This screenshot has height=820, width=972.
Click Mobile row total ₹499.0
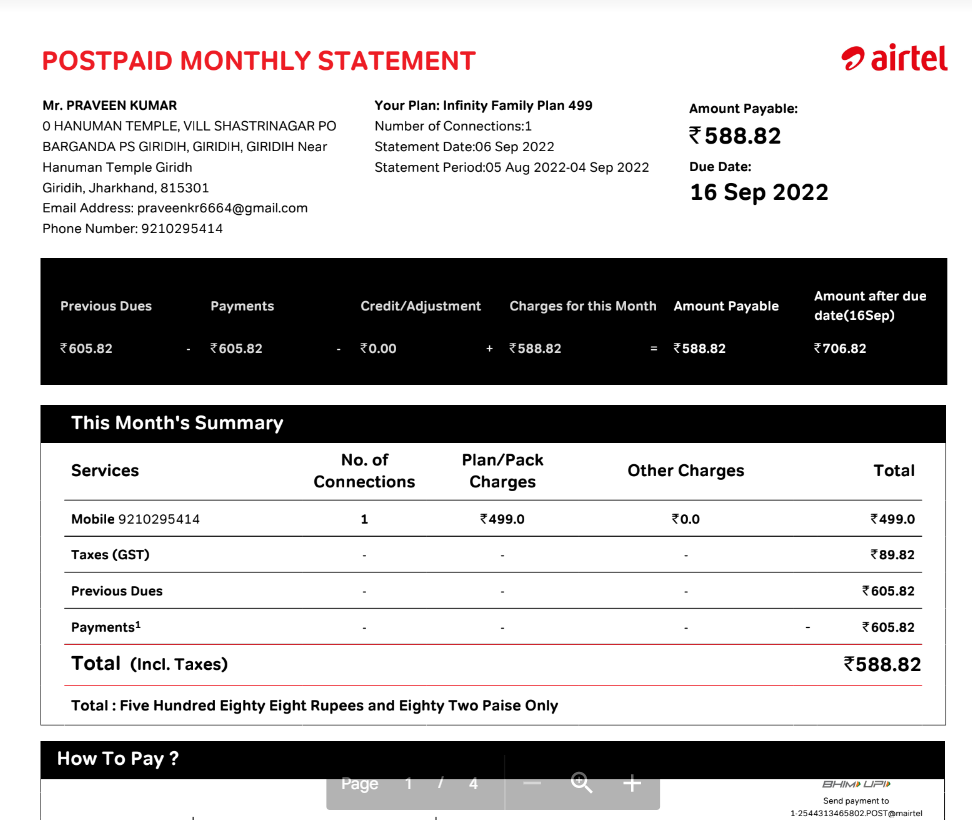pos(892,519)
